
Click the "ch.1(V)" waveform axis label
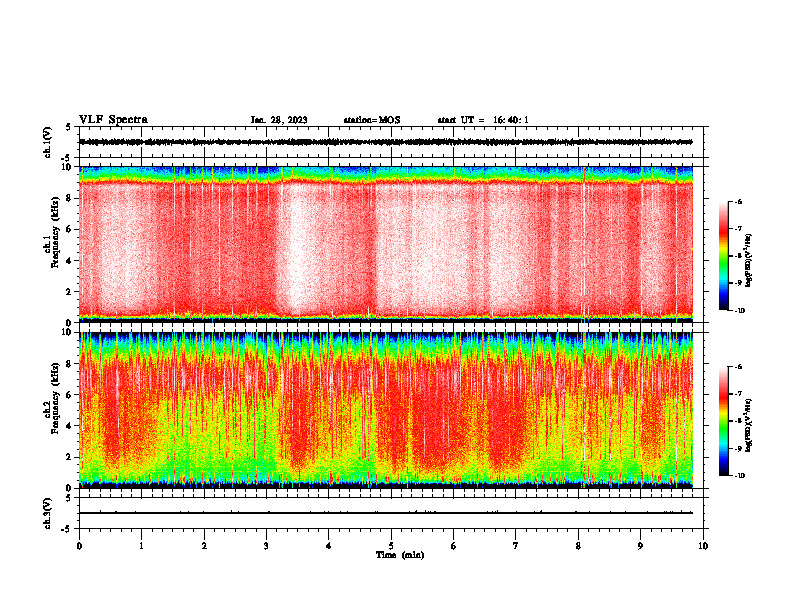48,142
